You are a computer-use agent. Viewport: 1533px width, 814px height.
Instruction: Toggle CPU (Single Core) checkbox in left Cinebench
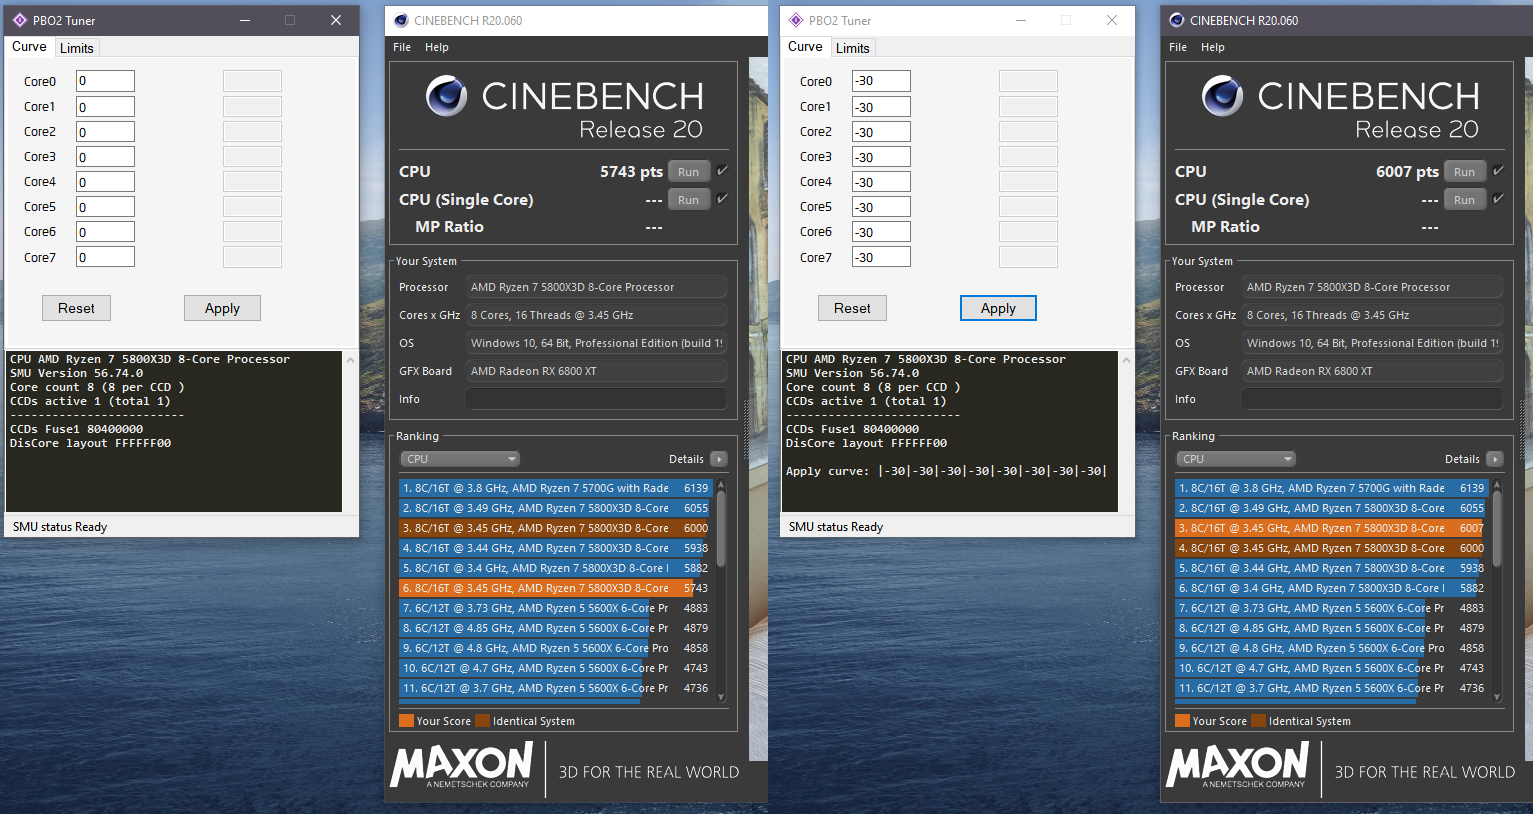coord(722,199)
